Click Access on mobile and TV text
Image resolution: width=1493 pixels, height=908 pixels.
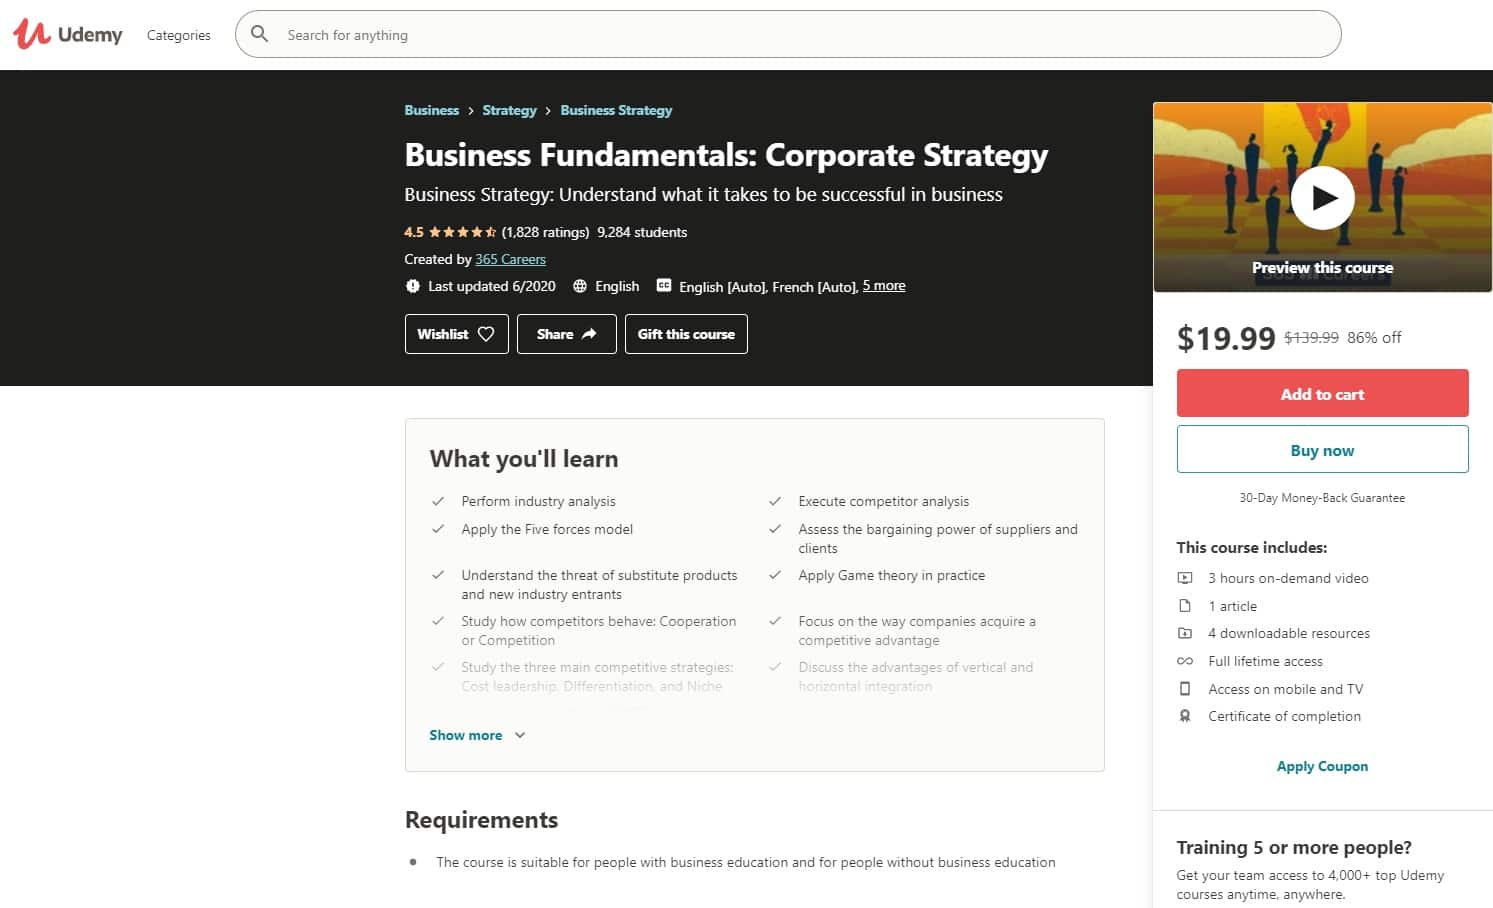1285,689
